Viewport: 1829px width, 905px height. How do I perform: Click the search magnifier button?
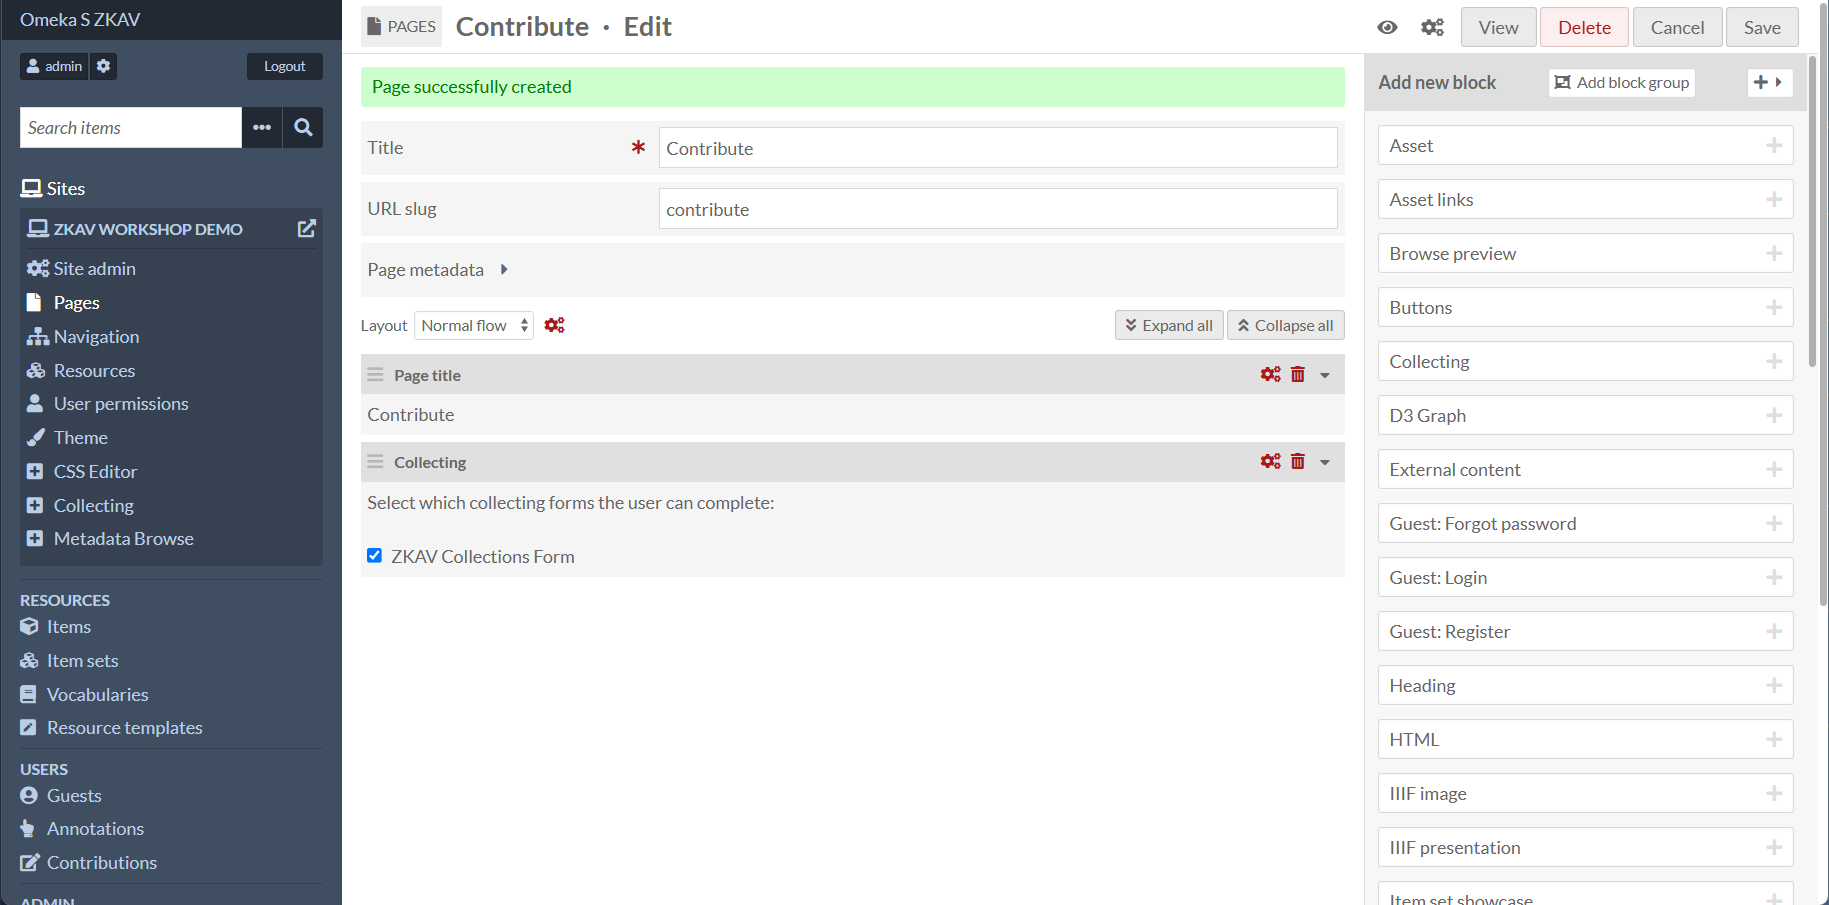(303, 127)
